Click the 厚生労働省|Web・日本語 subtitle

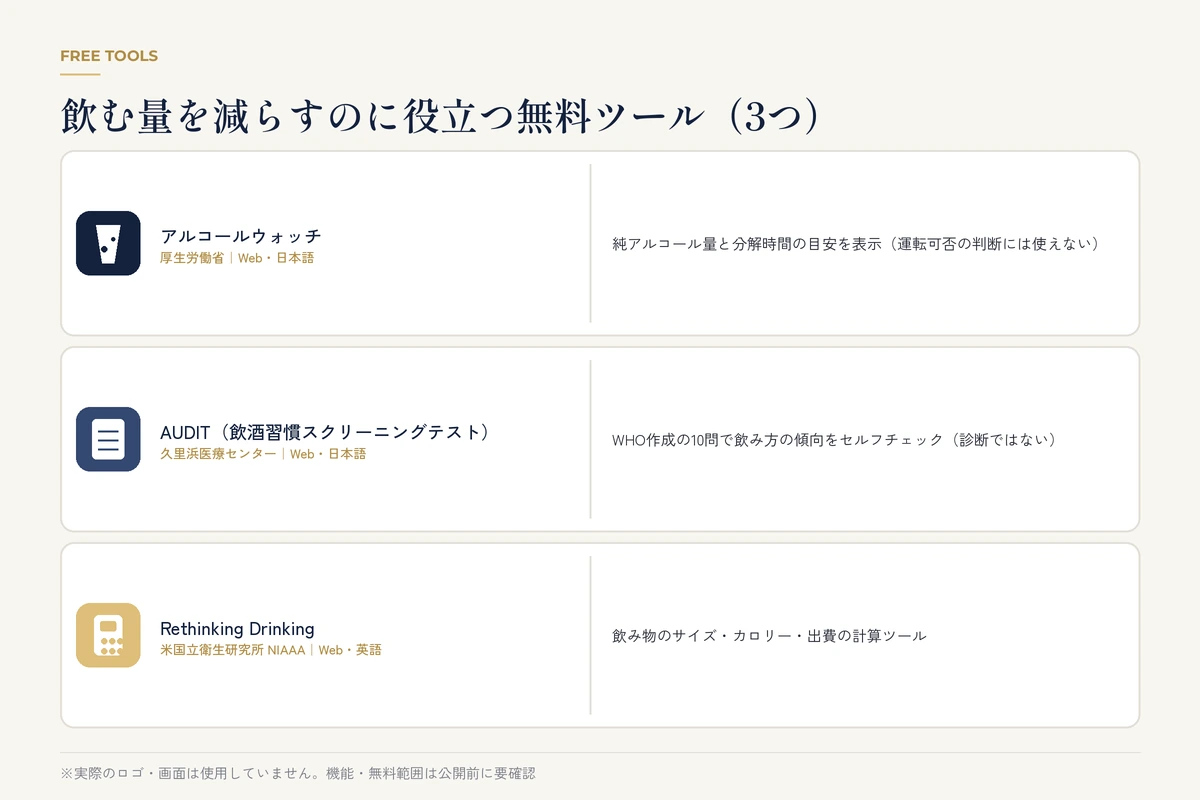click(x=237, y=258)
